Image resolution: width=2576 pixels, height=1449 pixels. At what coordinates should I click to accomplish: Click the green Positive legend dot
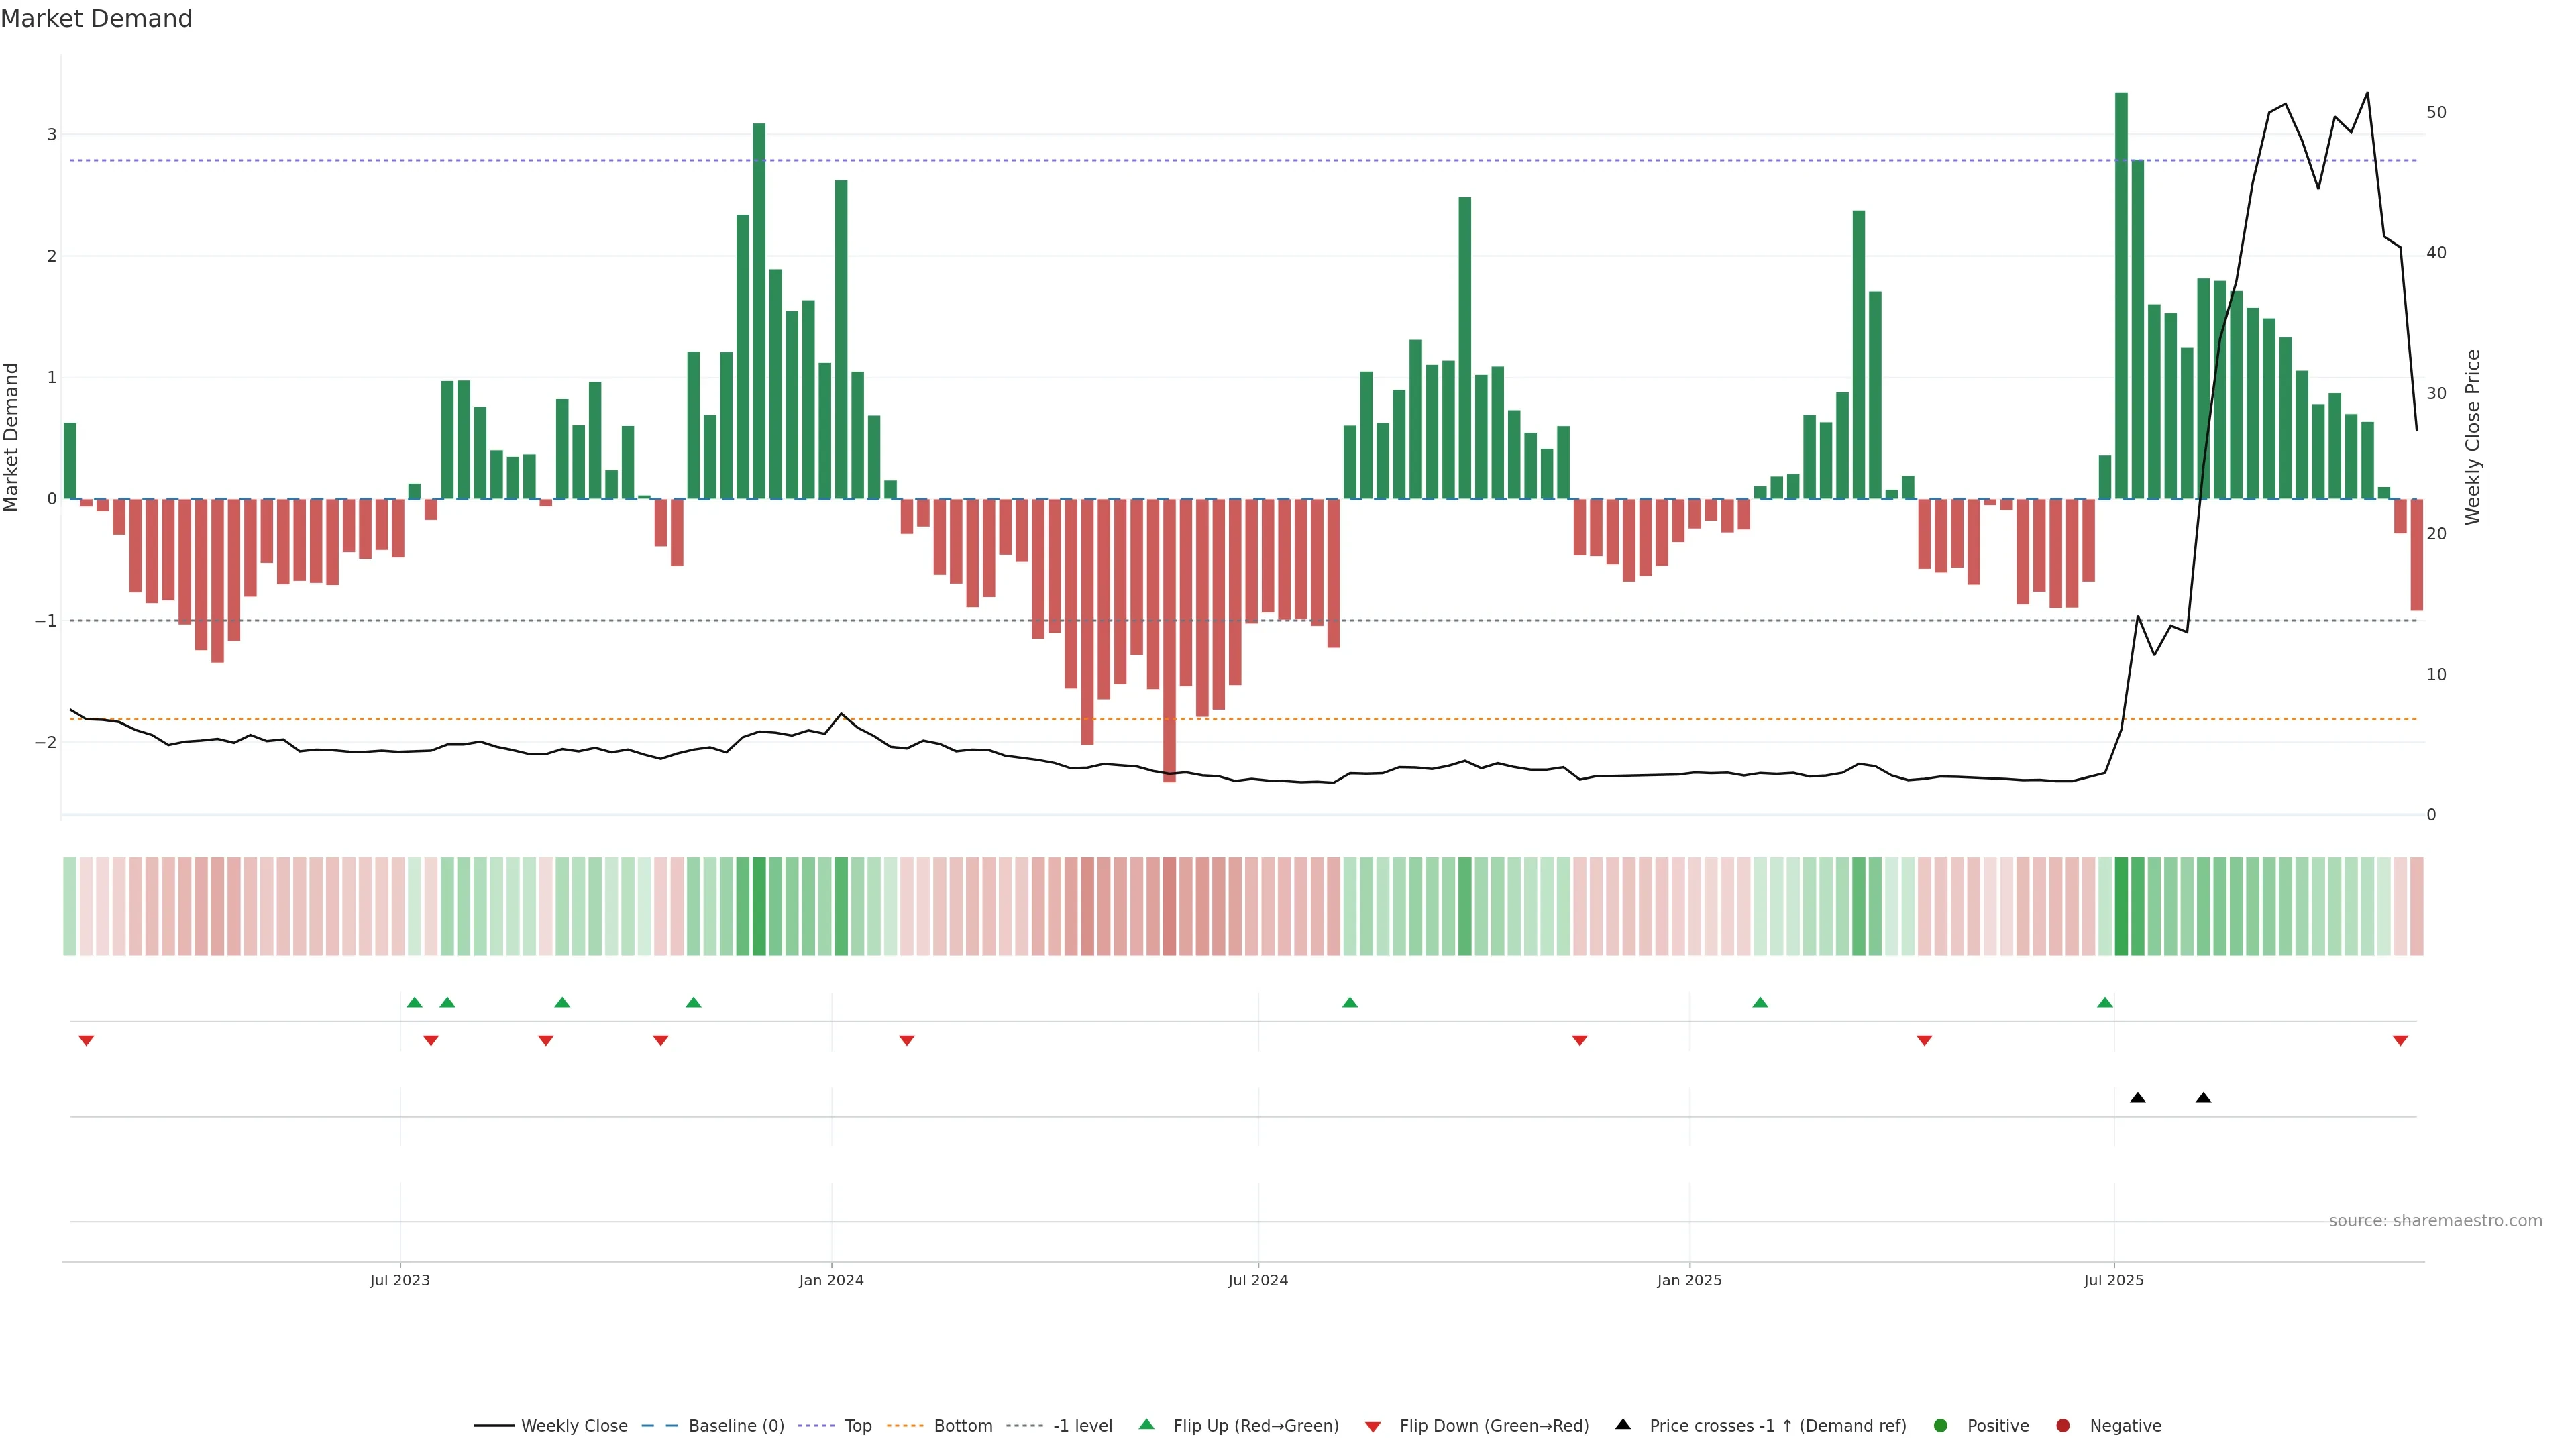1941,1426
